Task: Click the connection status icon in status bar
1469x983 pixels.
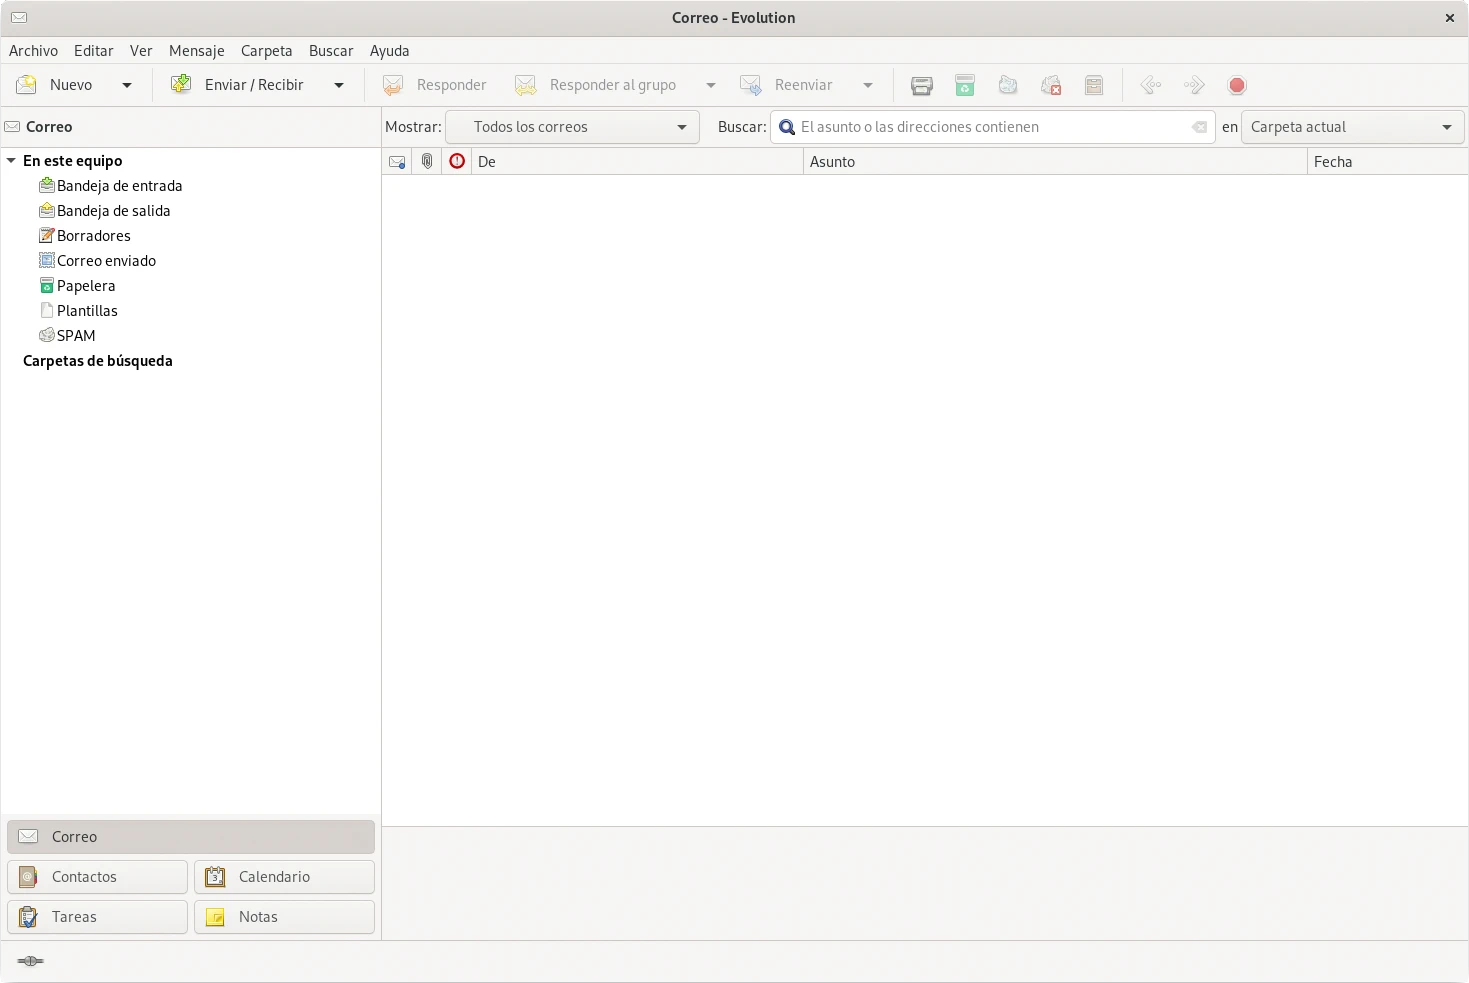Action: [x=31, y=961]
